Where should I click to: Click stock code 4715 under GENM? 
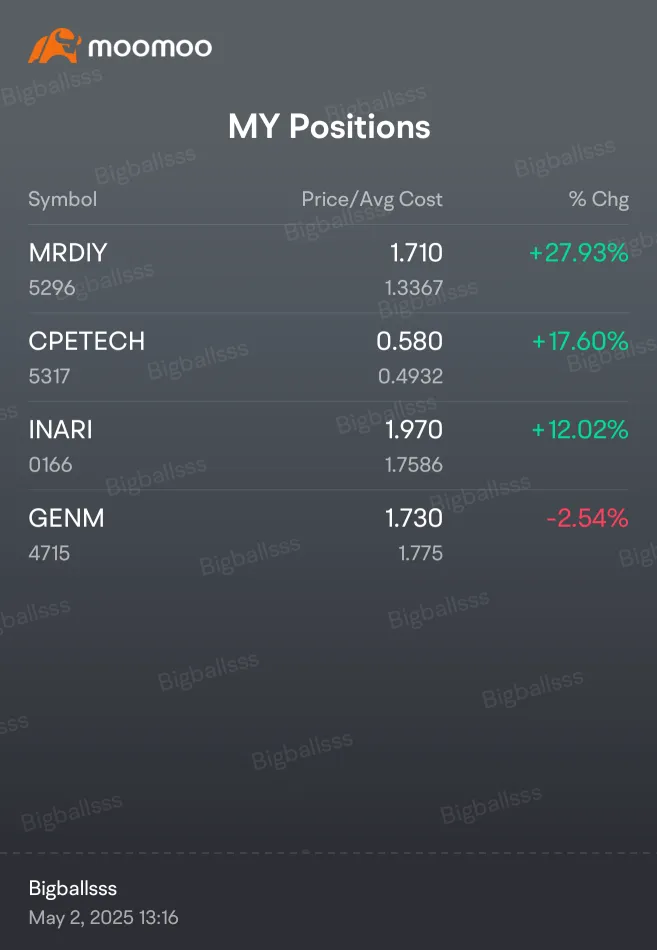point(49,553)
